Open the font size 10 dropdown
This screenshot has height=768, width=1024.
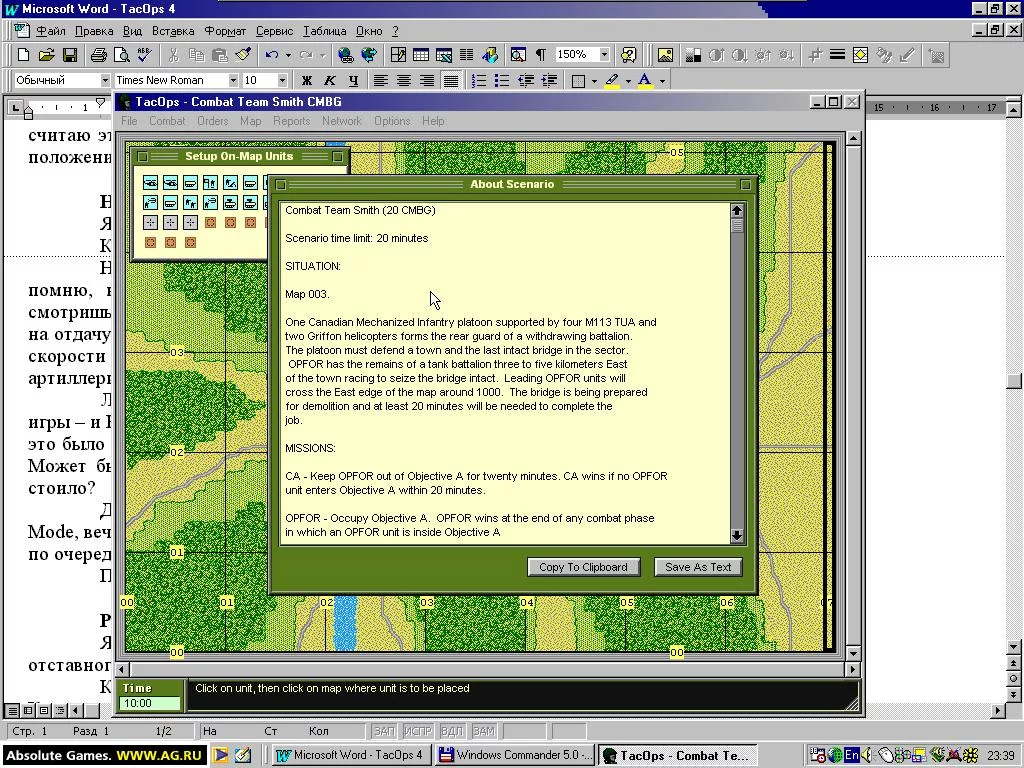pyautogui.click(x=282, y=80)
